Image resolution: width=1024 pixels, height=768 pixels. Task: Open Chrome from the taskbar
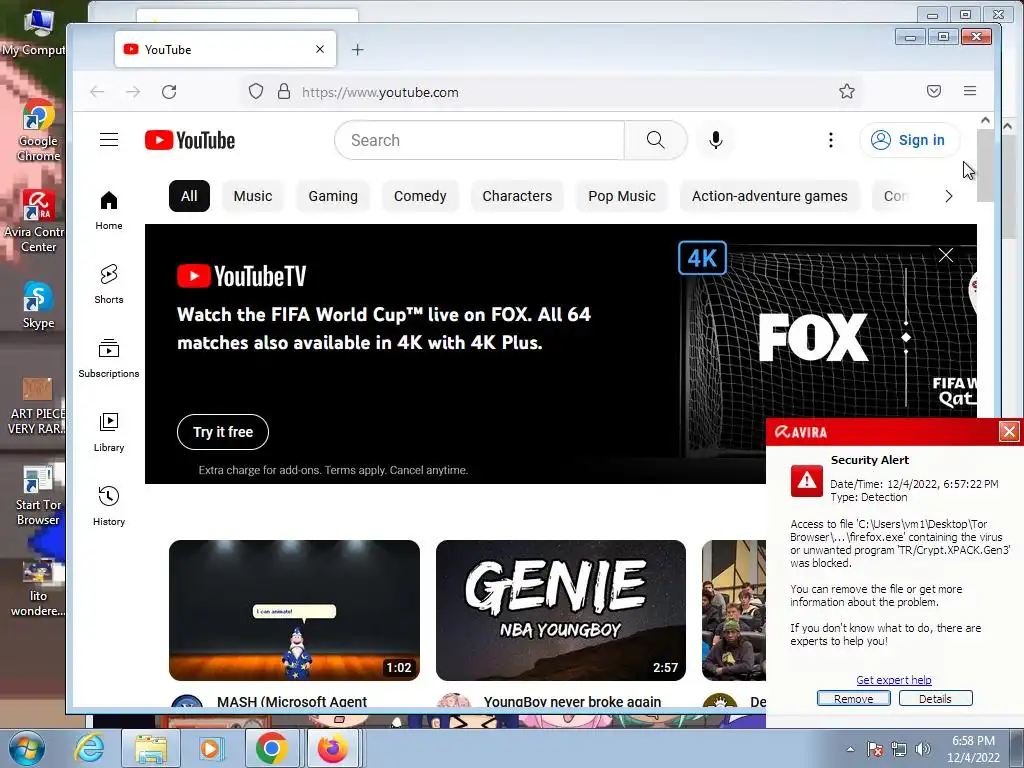click(x=272, y=748)
